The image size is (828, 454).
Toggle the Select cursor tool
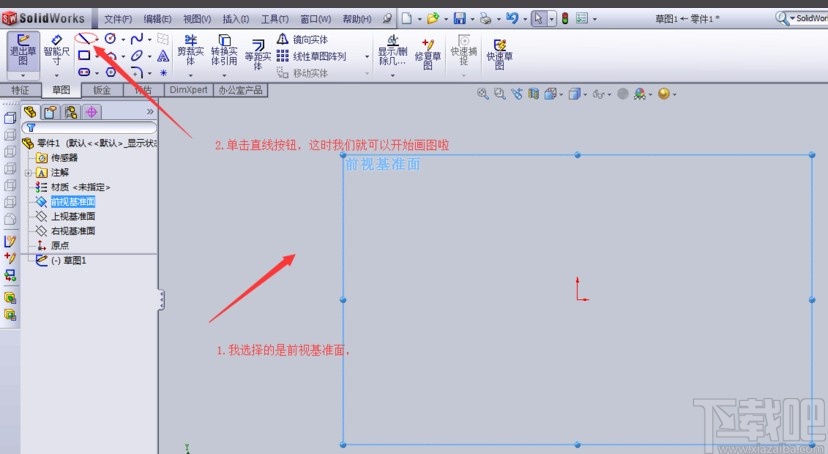[538, 18]
